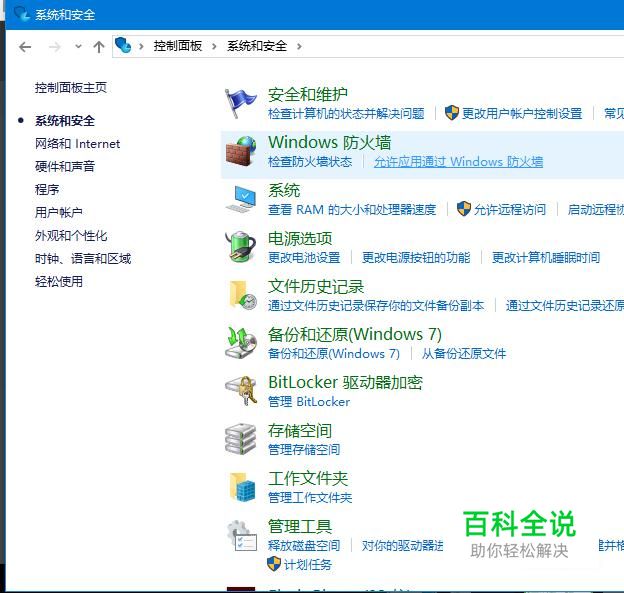Open 控制面板主页 in the sidebar
This screenshot has width=624, height=593.
pyautogui.click(x=71, y=88)
